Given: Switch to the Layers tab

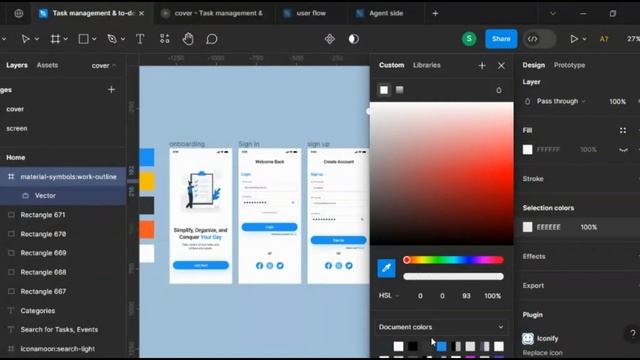Looking at the screenshot, I should point(17,65).
